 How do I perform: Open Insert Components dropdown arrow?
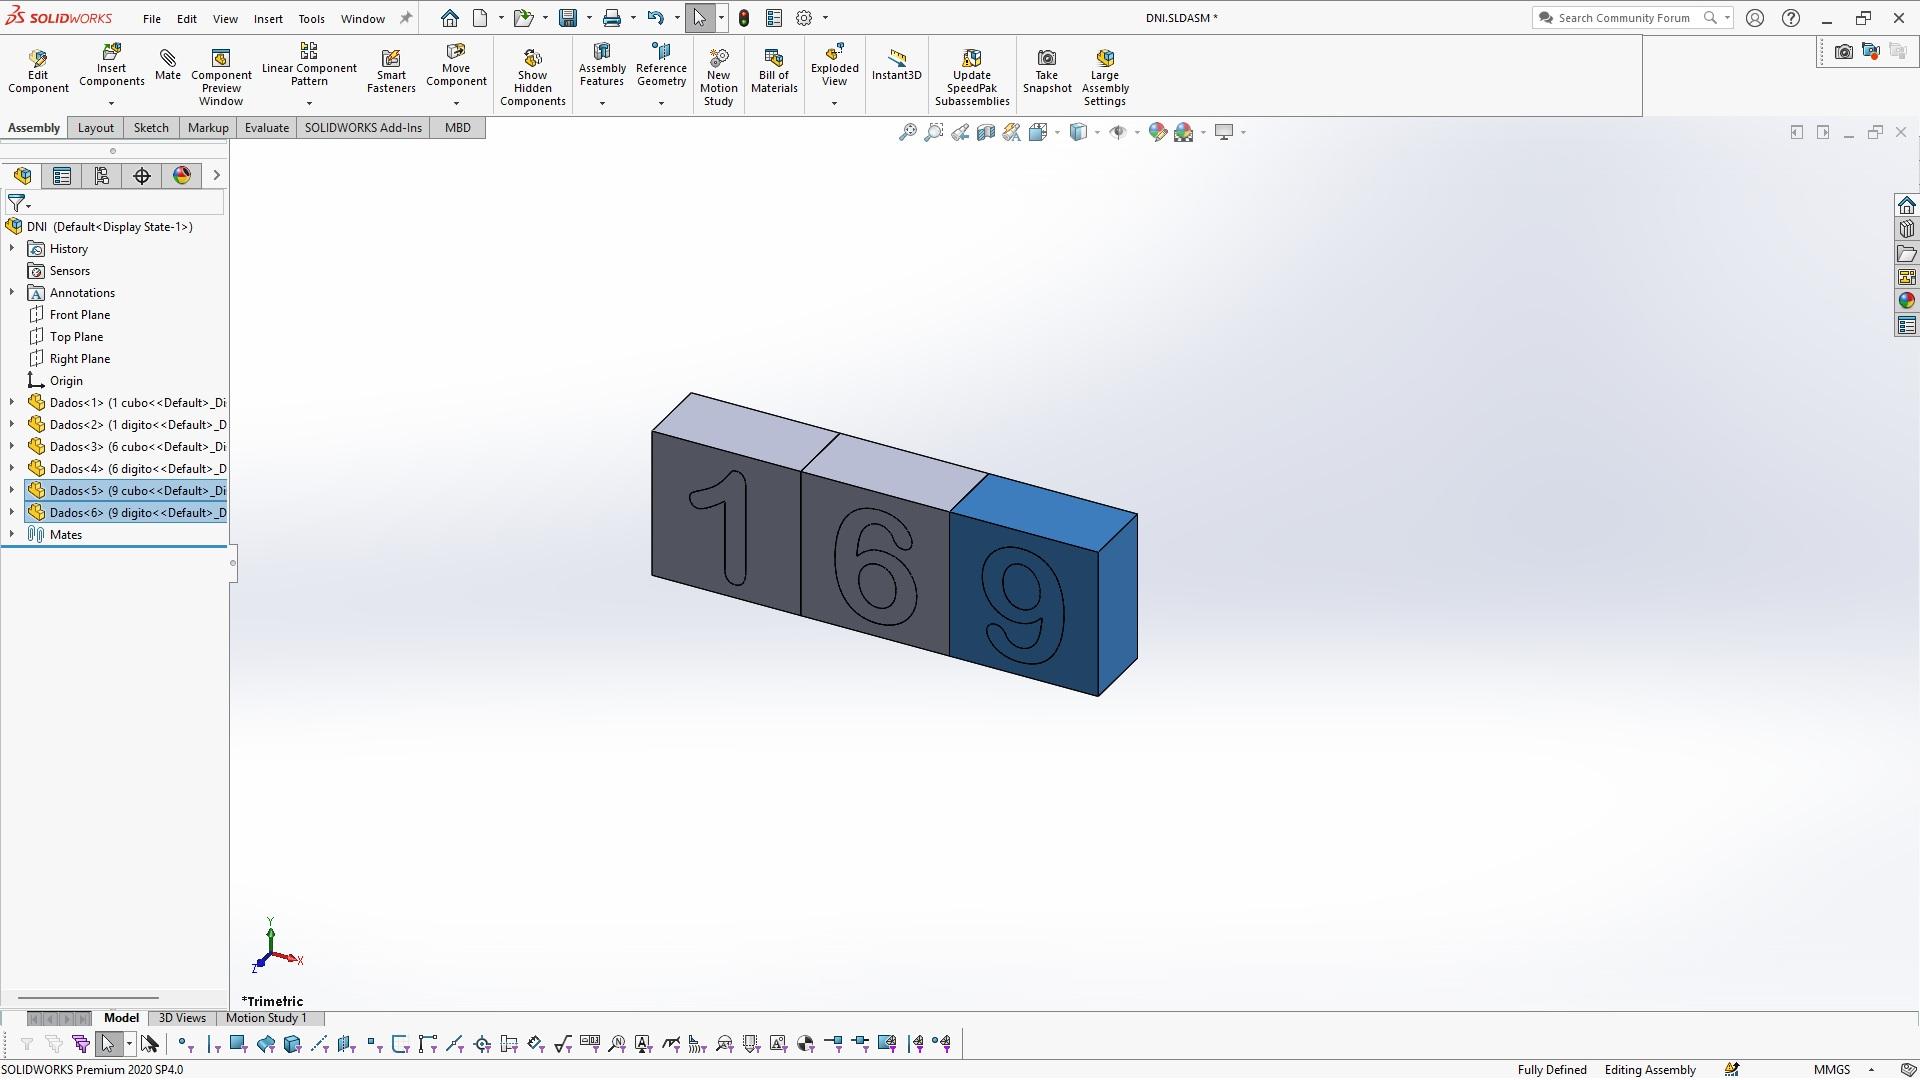pyautogui.click(x=111, y=103)
